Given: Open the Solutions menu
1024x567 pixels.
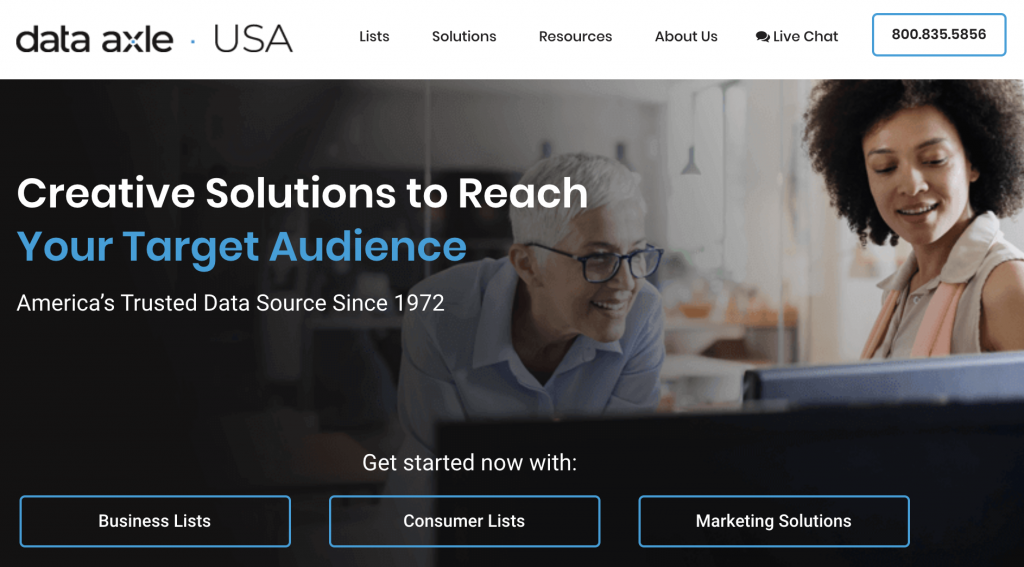Looking at the screenshot, I should tap(464, 37).
